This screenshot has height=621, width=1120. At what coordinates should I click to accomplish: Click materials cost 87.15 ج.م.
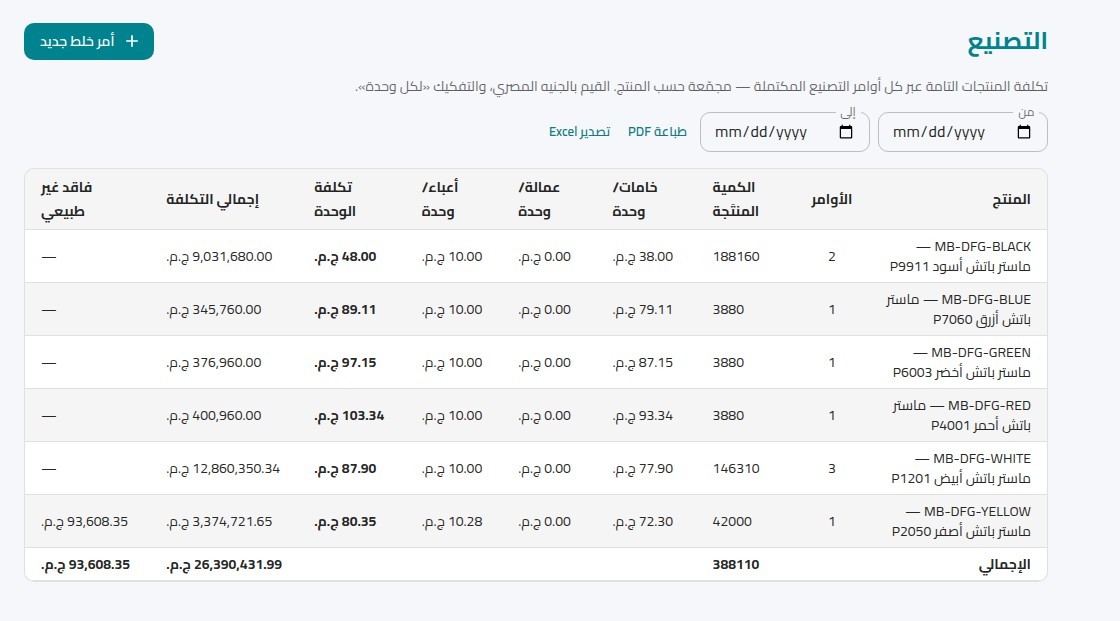coord(643,362)
